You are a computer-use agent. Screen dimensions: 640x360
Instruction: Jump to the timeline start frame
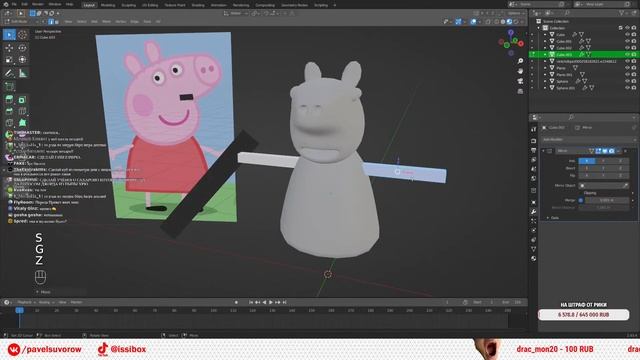[251, 302]
